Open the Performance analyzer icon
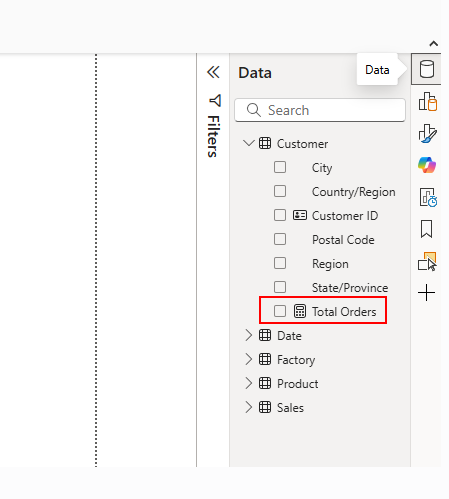Screen dimensions: 449x499 428,197
